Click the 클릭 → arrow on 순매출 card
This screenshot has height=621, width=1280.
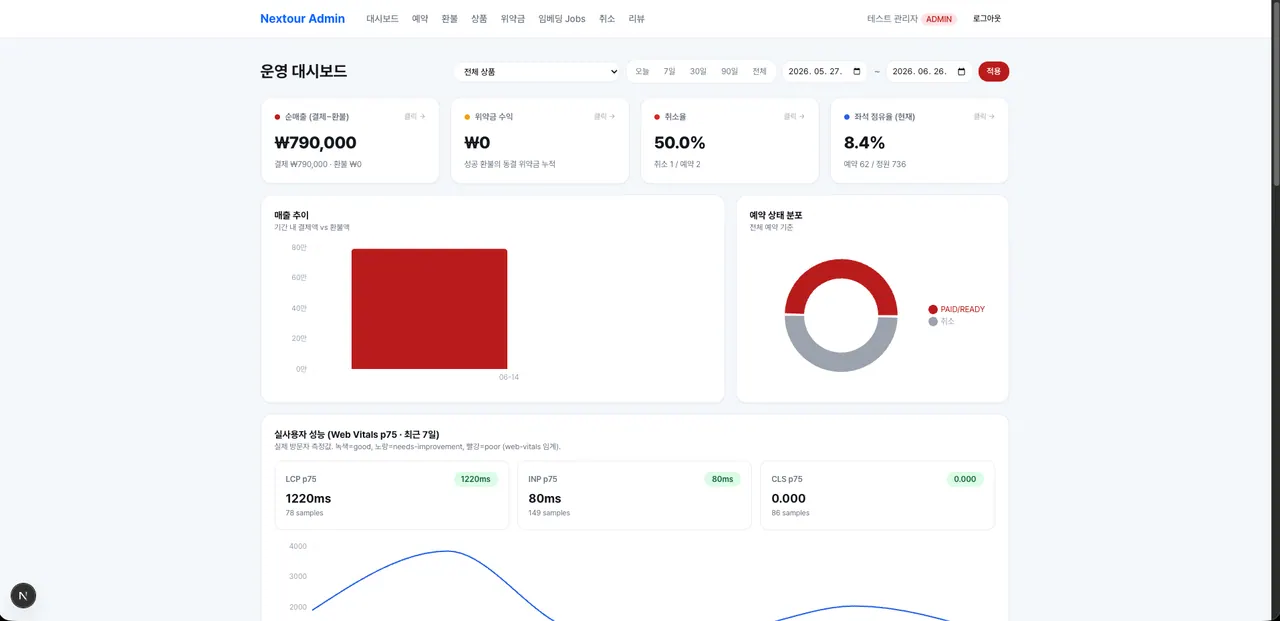(415, 117)
